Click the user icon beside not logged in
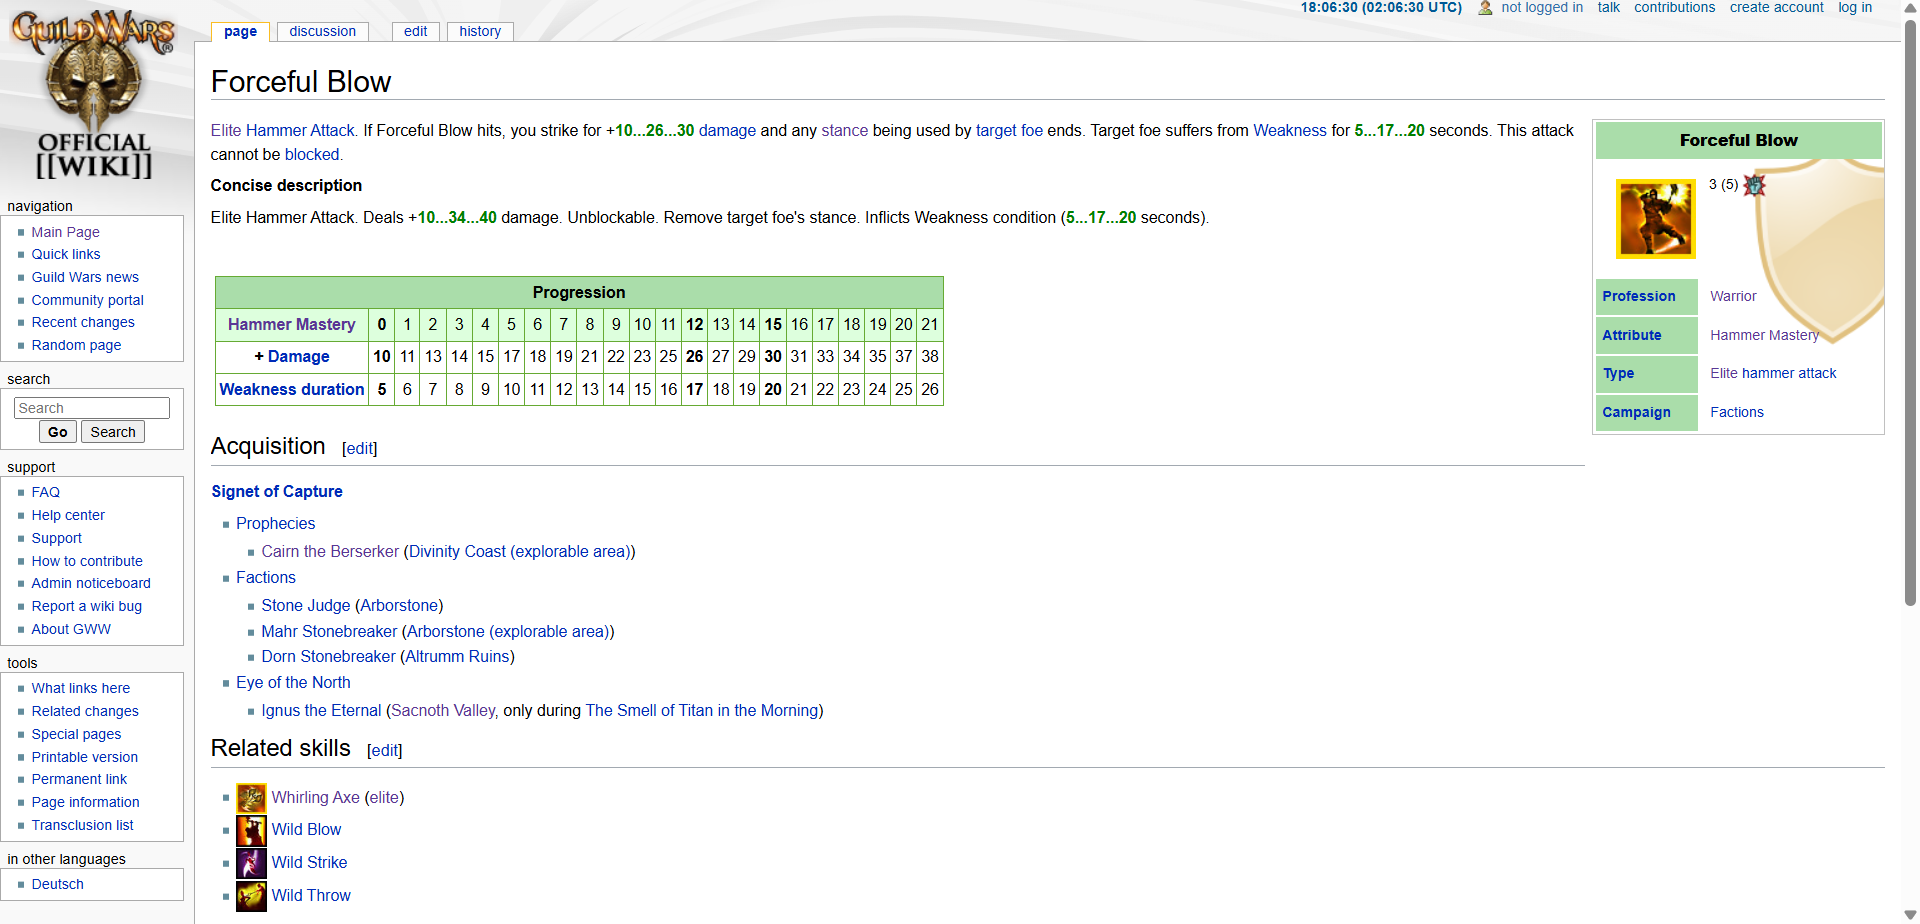 pyautogui.click(x=1485, y=8)
